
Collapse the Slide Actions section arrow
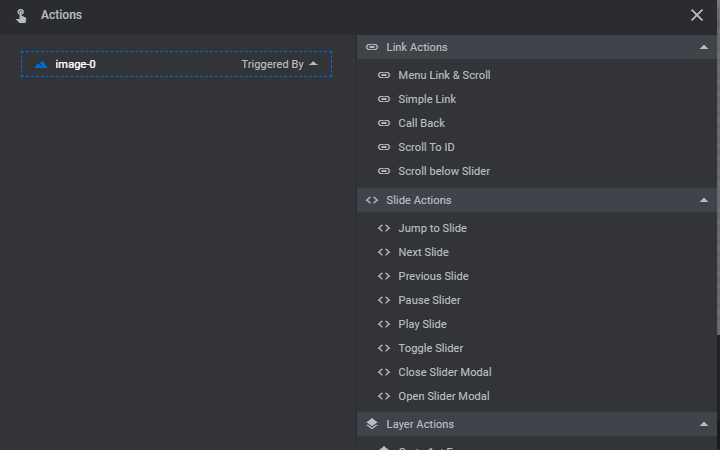[x=704, y=200]
